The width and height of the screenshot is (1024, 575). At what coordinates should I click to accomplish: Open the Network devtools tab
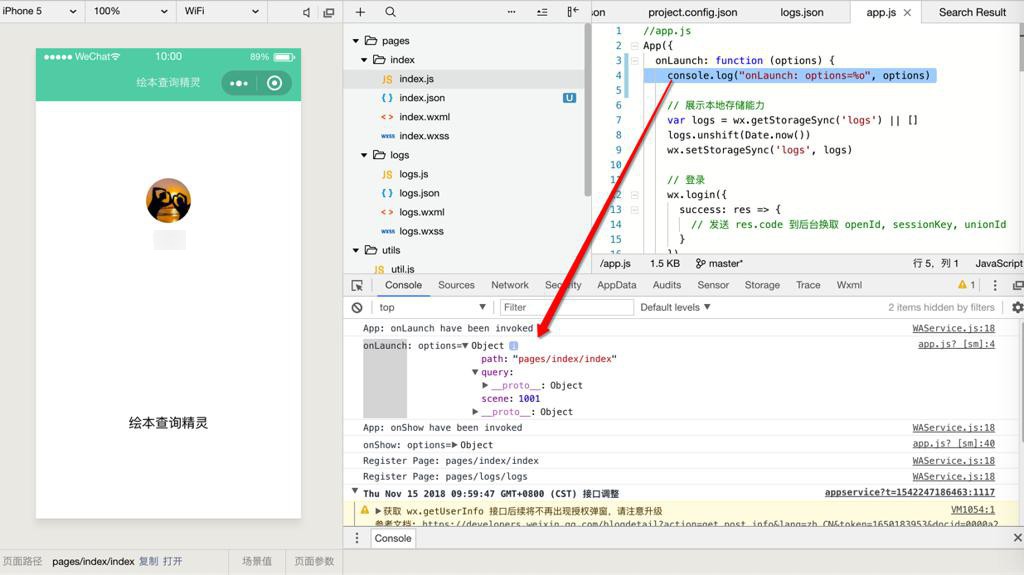tap(509, 285)
